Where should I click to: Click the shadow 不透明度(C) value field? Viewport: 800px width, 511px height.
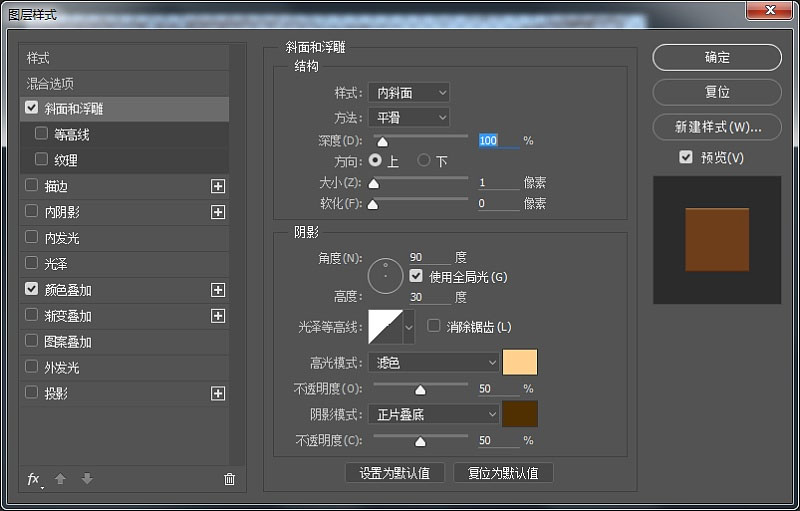pyautogui.click(x=498, y=441)
